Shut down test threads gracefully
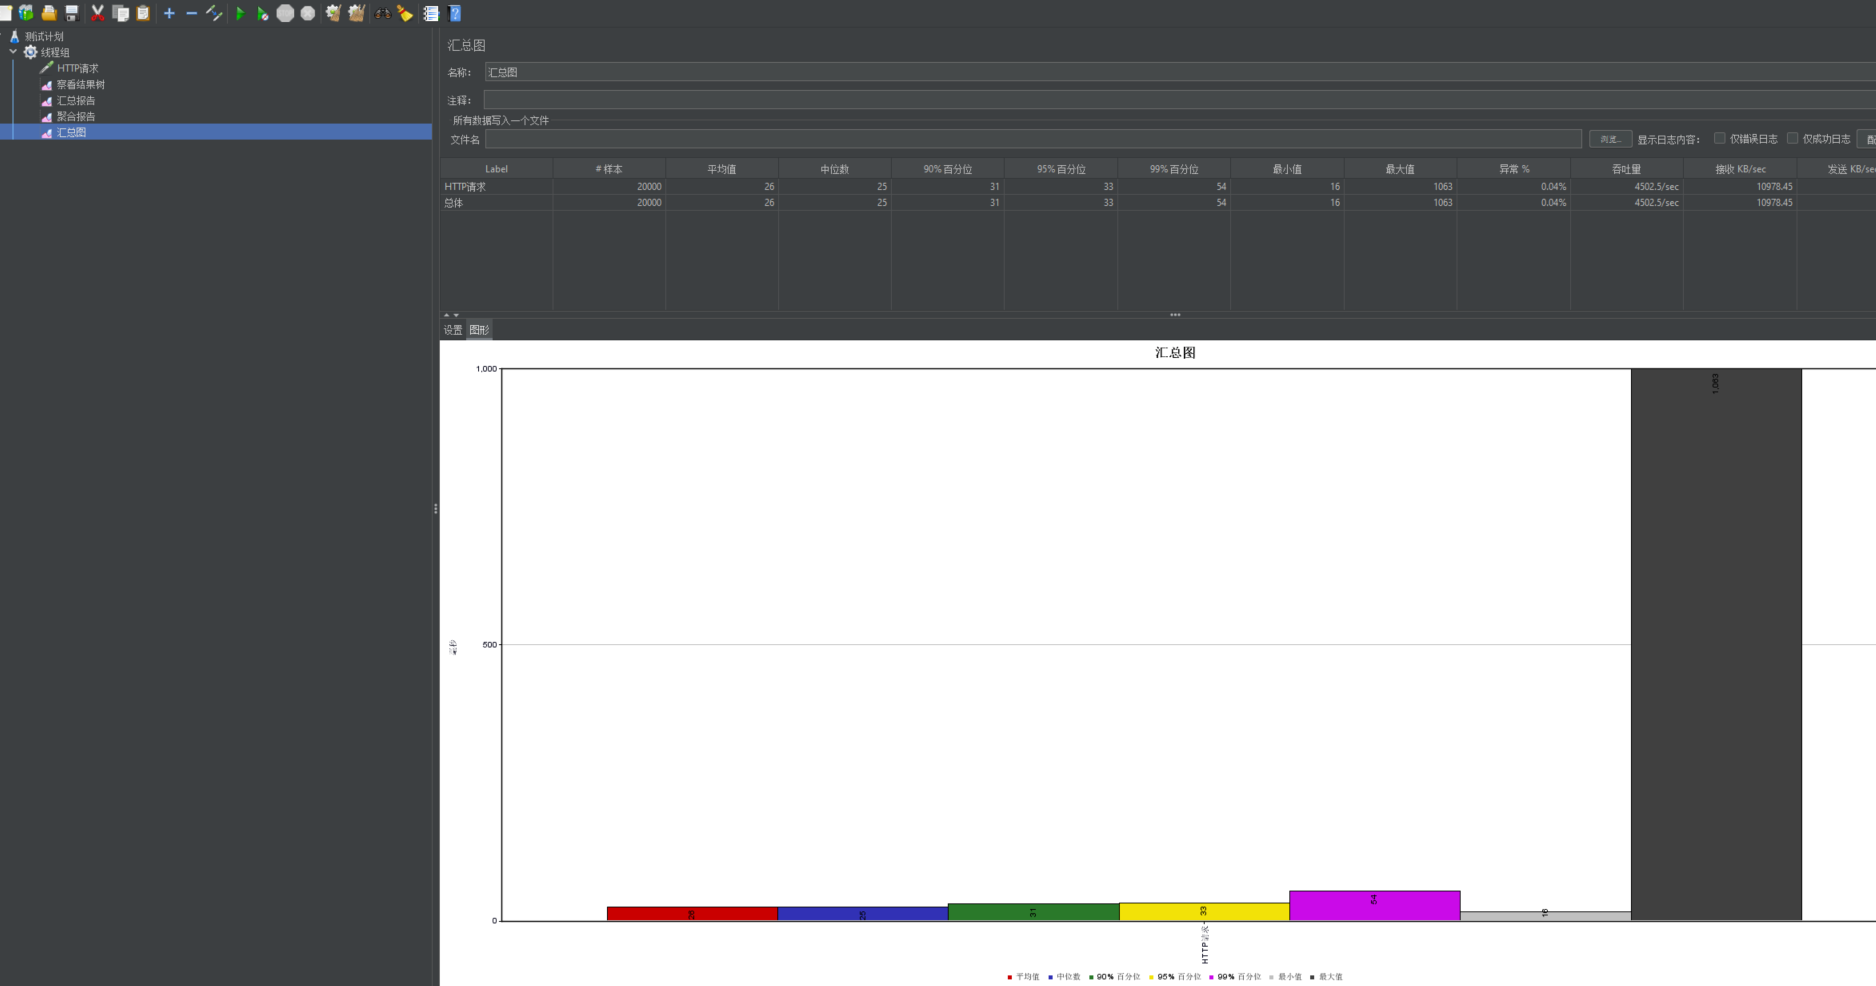This screenshot has width=1876, height=986. [308, 13]
